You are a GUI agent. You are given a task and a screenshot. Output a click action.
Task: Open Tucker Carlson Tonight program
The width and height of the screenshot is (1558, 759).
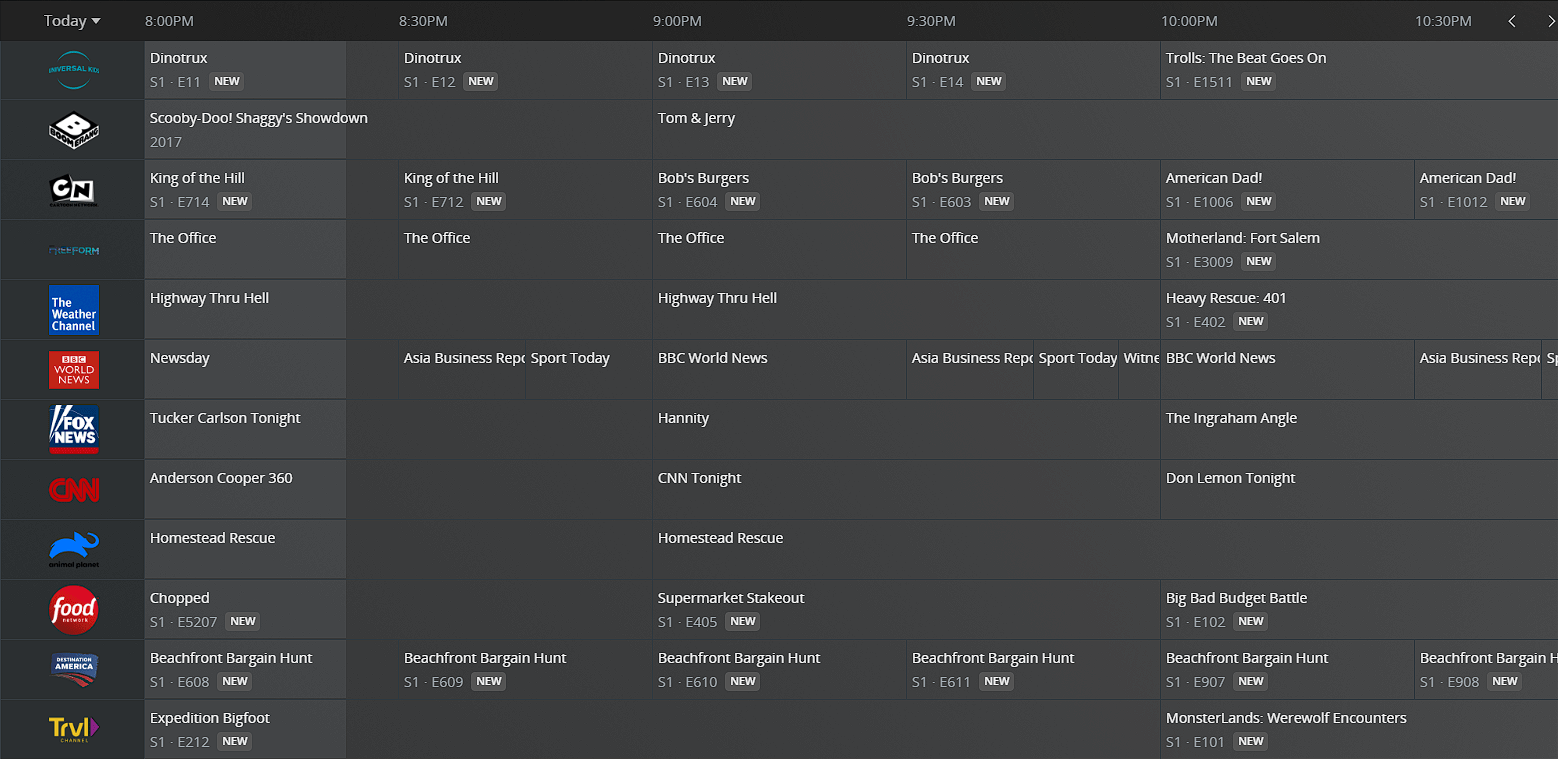(225, 419)
